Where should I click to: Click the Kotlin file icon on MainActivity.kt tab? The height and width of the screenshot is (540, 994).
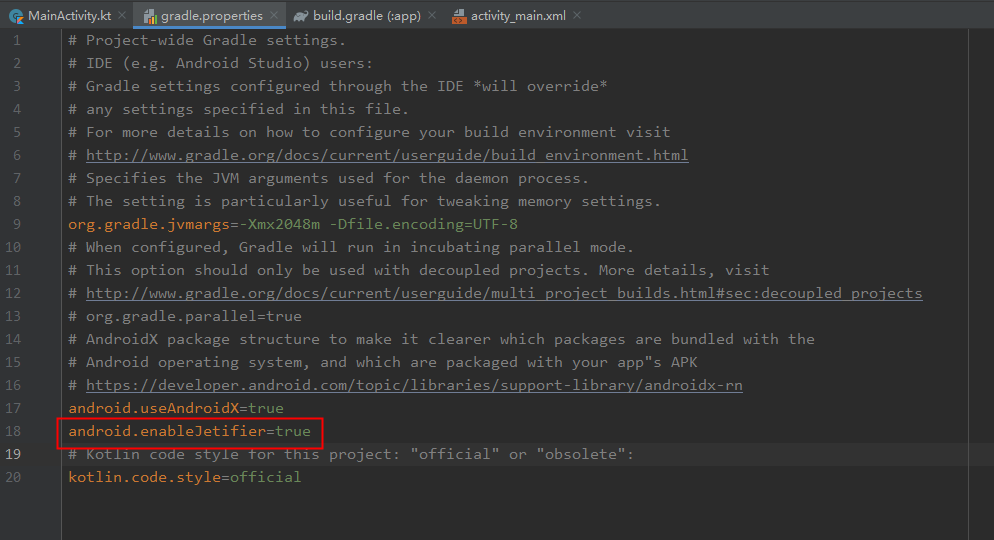tap(16, 16)
